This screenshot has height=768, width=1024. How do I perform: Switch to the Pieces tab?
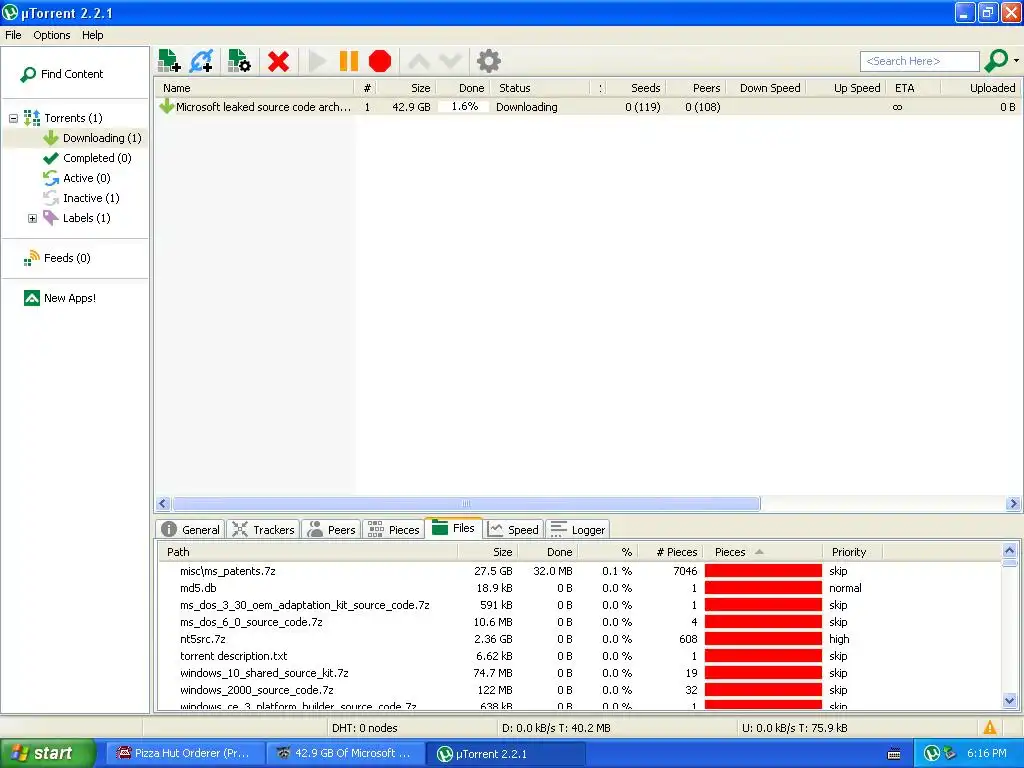pyautogui.click(x=393, y=530)
